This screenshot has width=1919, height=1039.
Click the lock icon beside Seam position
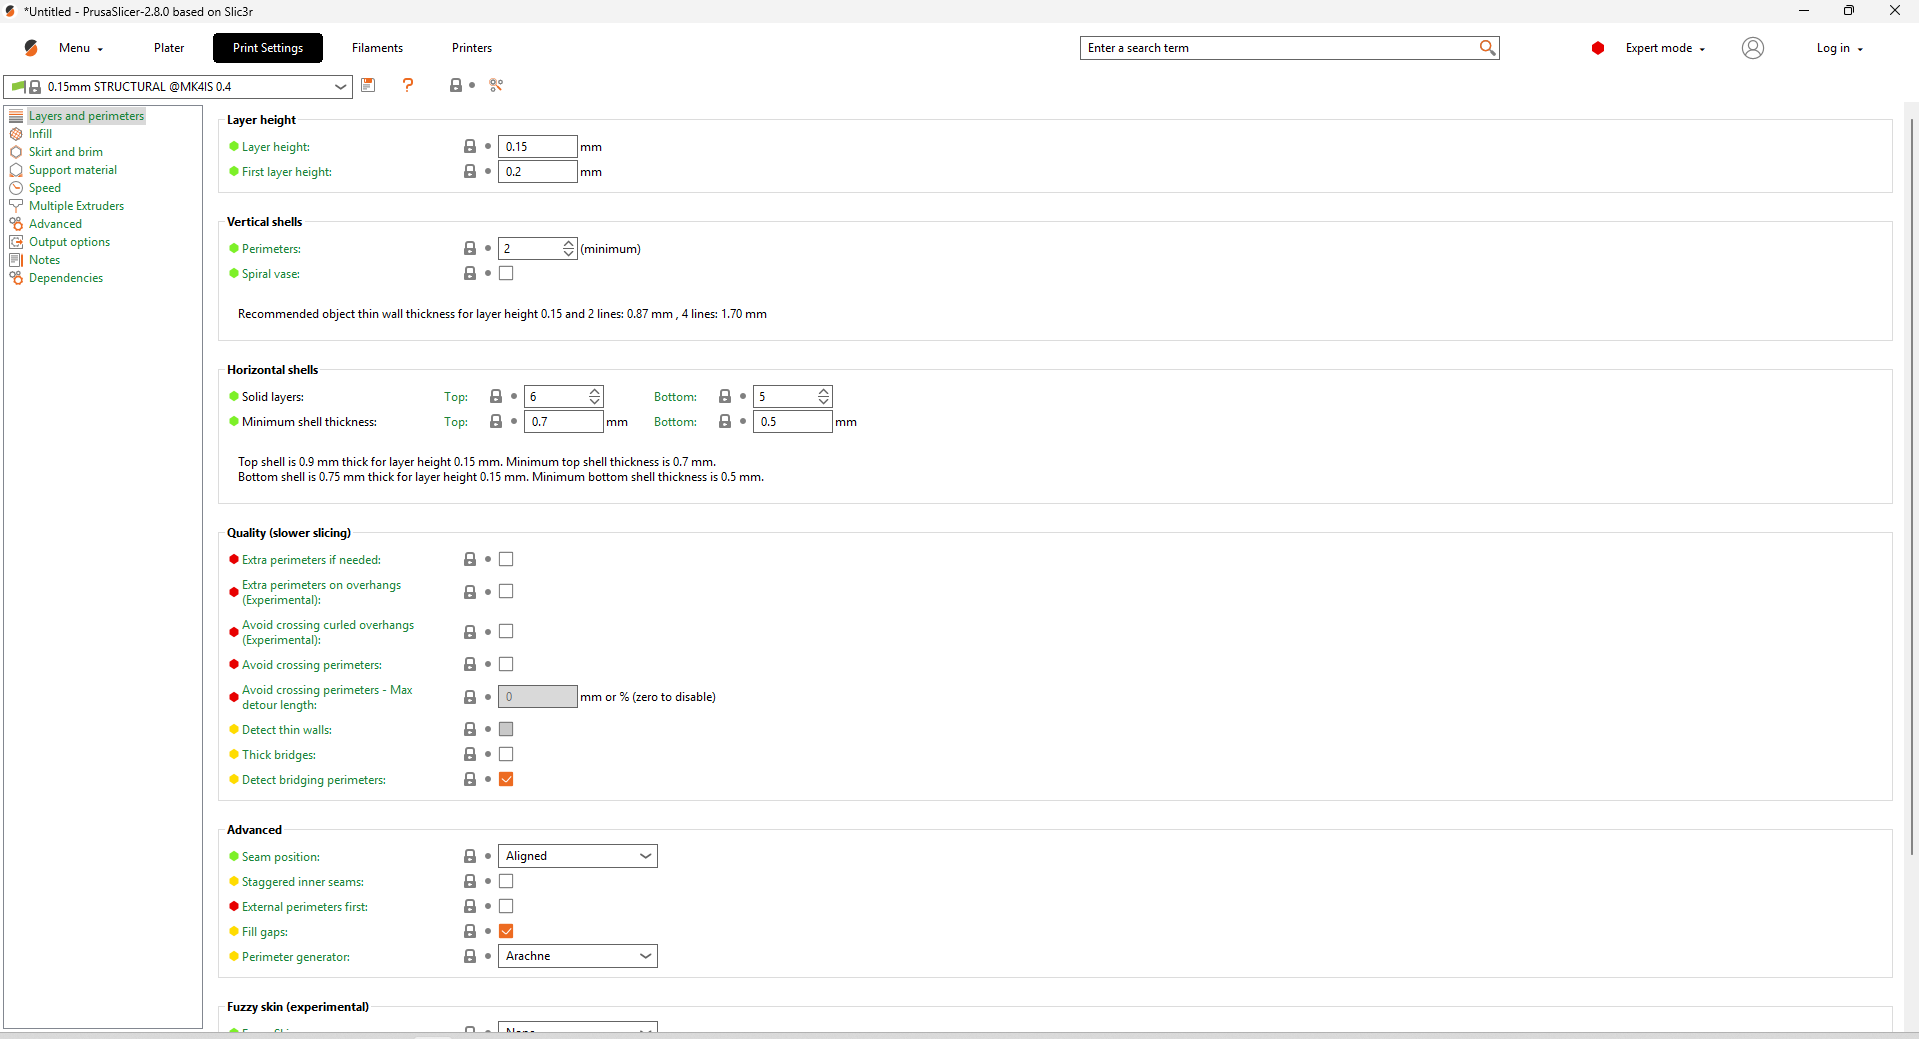pos(470,857)
